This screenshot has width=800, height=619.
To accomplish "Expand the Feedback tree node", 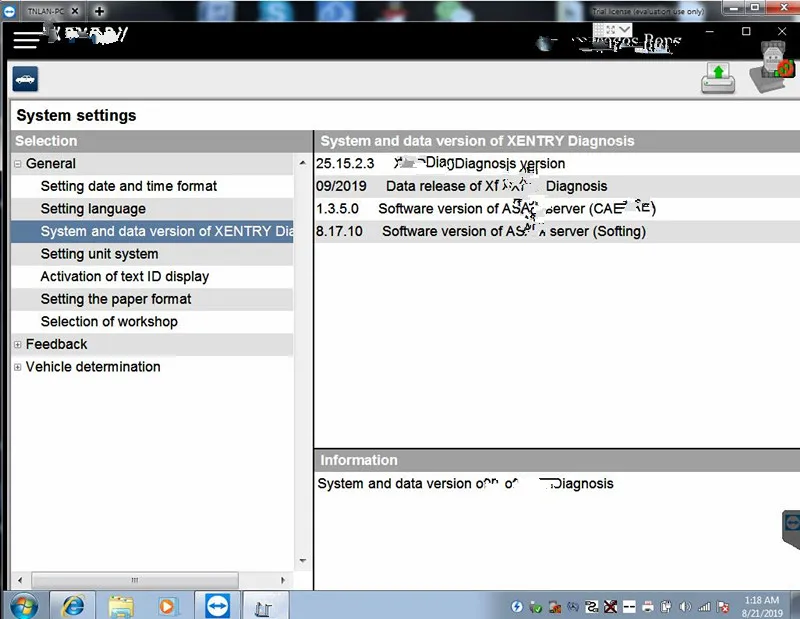I will [18, 344].
